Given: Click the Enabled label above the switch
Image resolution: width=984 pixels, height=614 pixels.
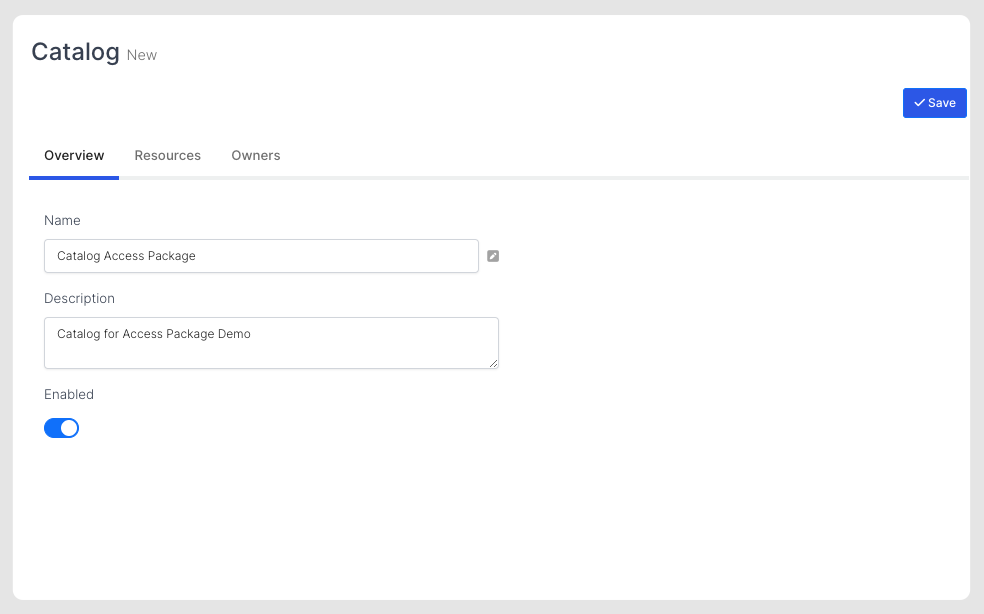Looking at the screenshot, I should [68, 394].
